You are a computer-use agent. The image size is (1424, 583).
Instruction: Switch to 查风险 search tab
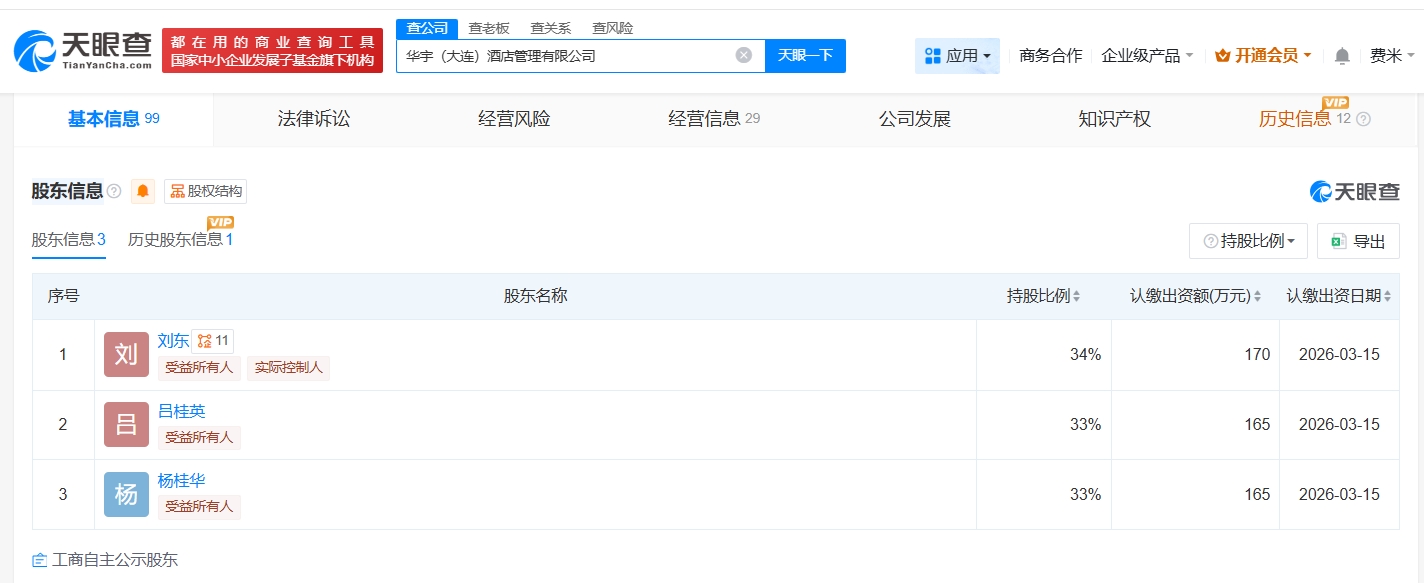pyautogui.click(x=612, y=28)
